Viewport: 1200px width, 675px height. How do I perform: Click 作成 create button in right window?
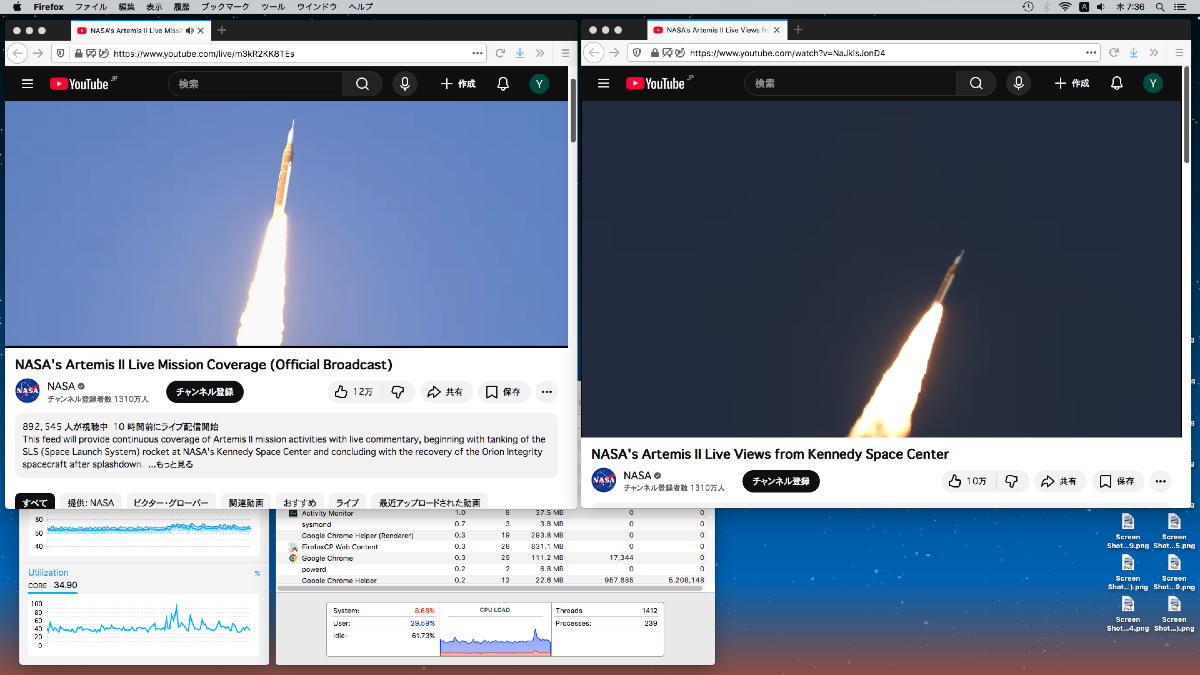click(1071, 84)
